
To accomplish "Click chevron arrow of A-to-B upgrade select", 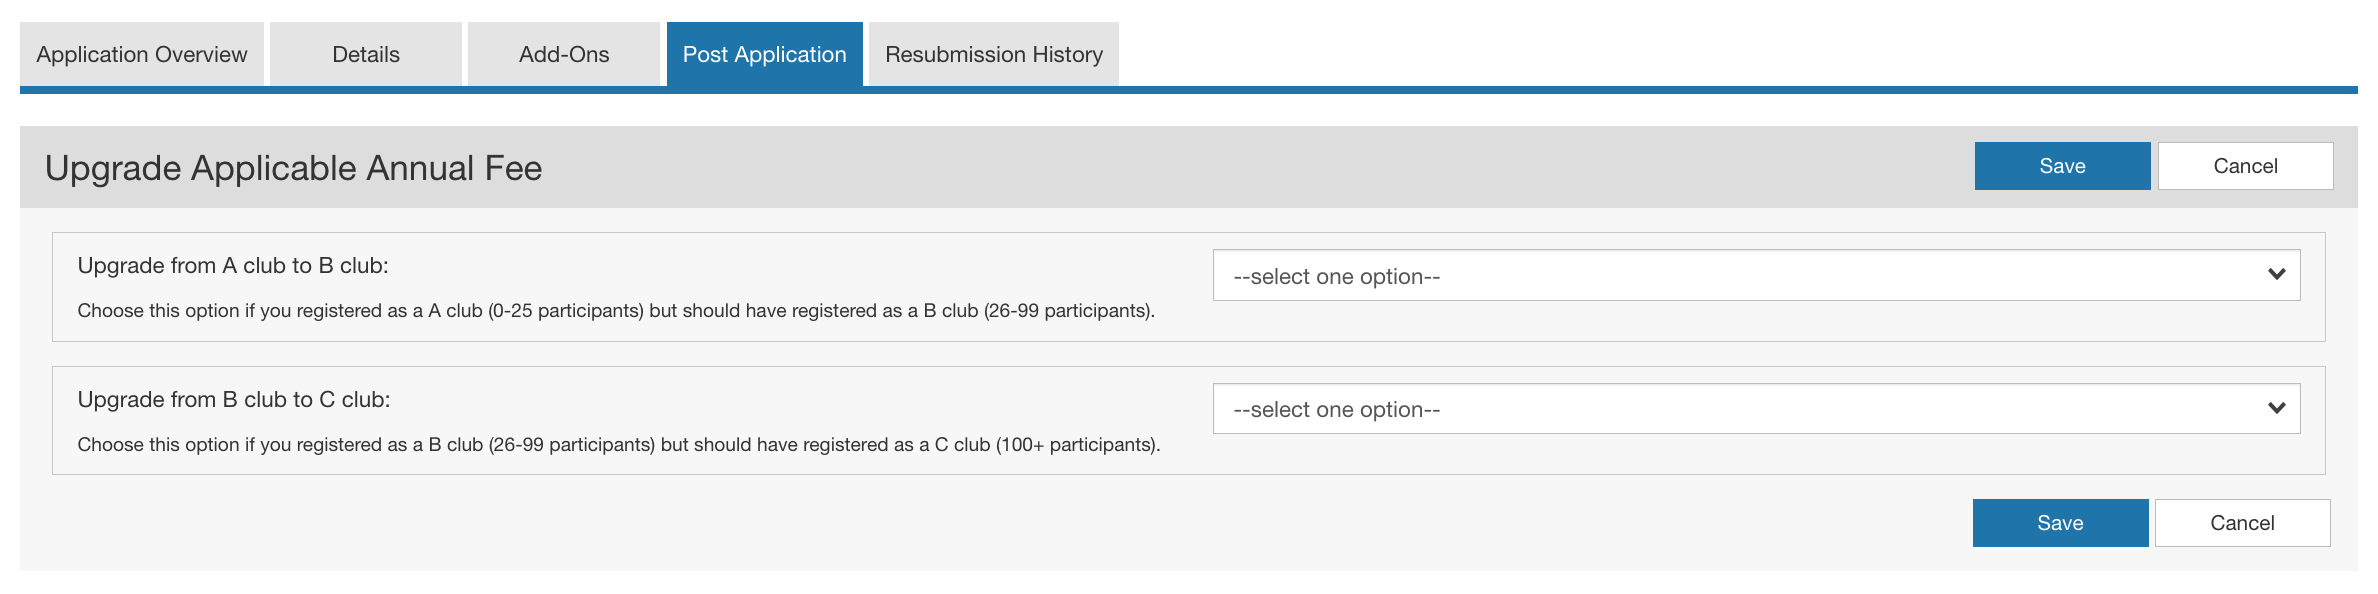I will coord(2276,275).
